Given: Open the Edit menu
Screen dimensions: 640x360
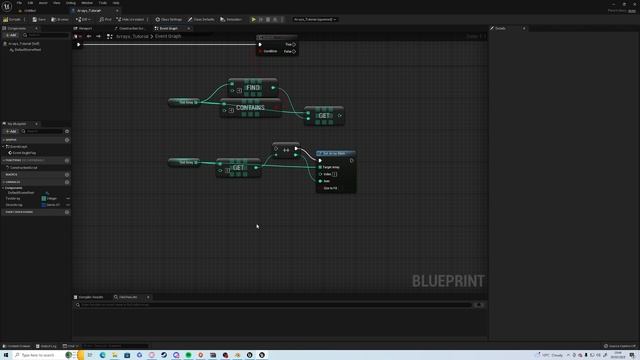Looking at the screenshot, I should tap(30, 3).
